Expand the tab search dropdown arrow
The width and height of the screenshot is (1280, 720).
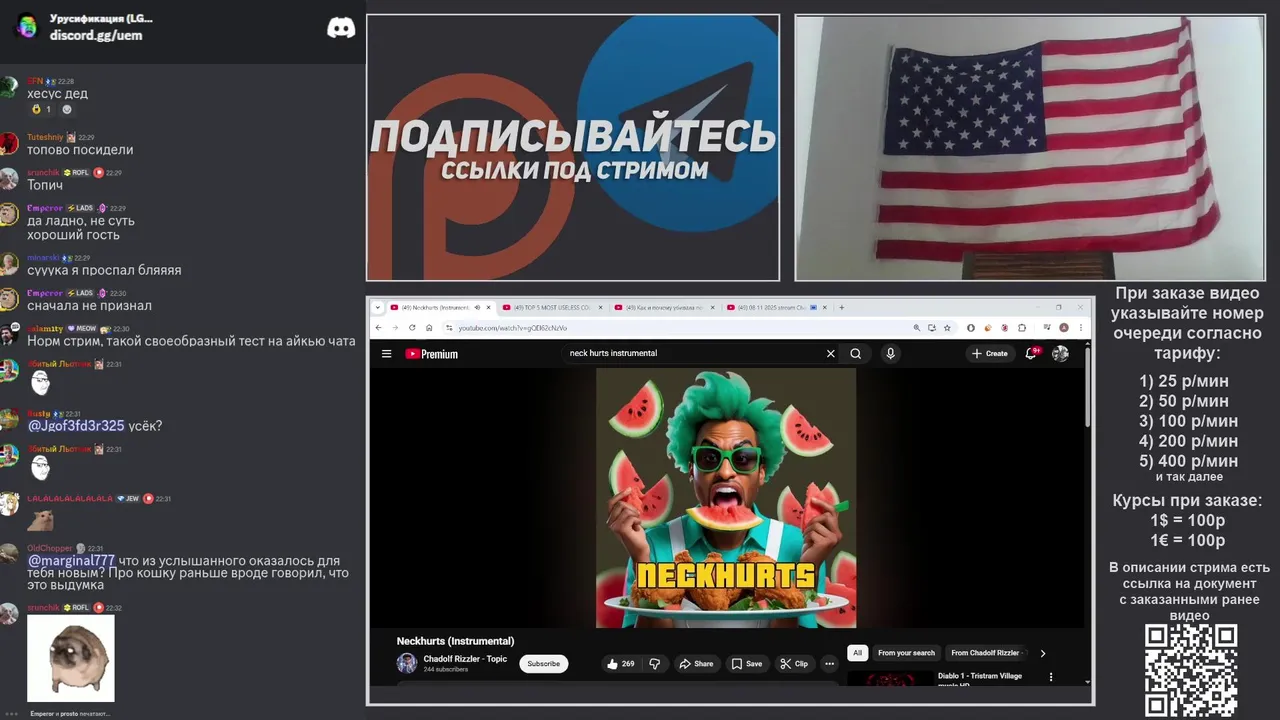[x=377, y=307]
